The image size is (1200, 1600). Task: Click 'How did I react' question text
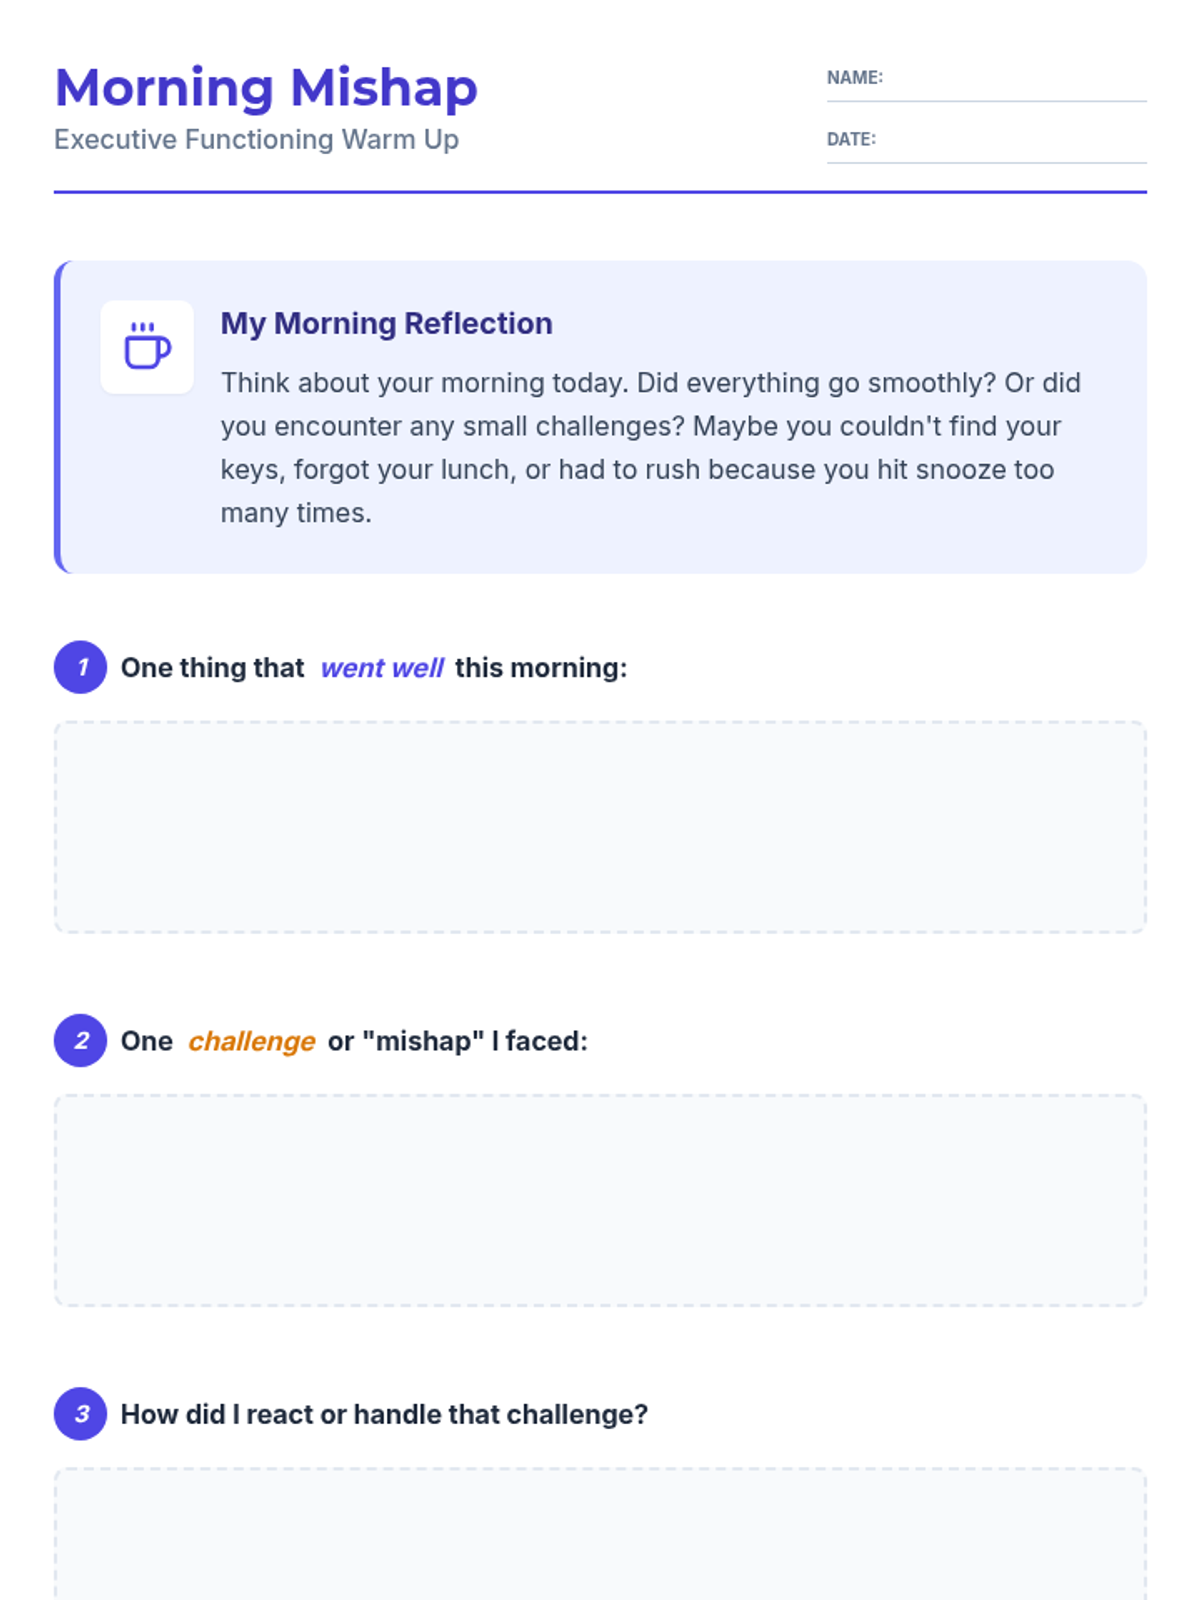click(384, 1414)
